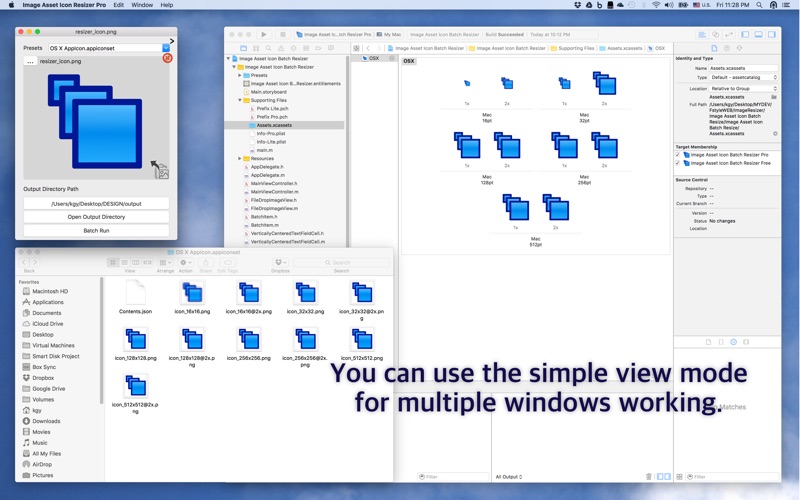Screen dimensions: 800x500
Task: Click Xcode Run (play) button
Action: point(264,34)
